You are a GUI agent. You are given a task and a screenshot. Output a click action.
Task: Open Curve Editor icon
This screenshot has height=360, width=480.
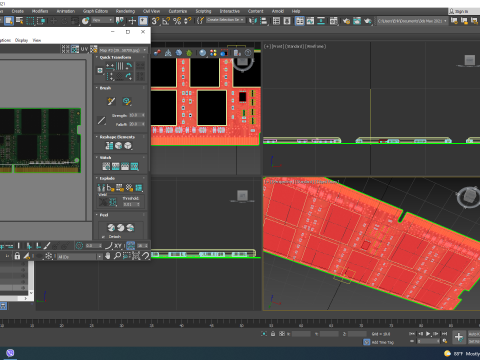tap(310, 21)
